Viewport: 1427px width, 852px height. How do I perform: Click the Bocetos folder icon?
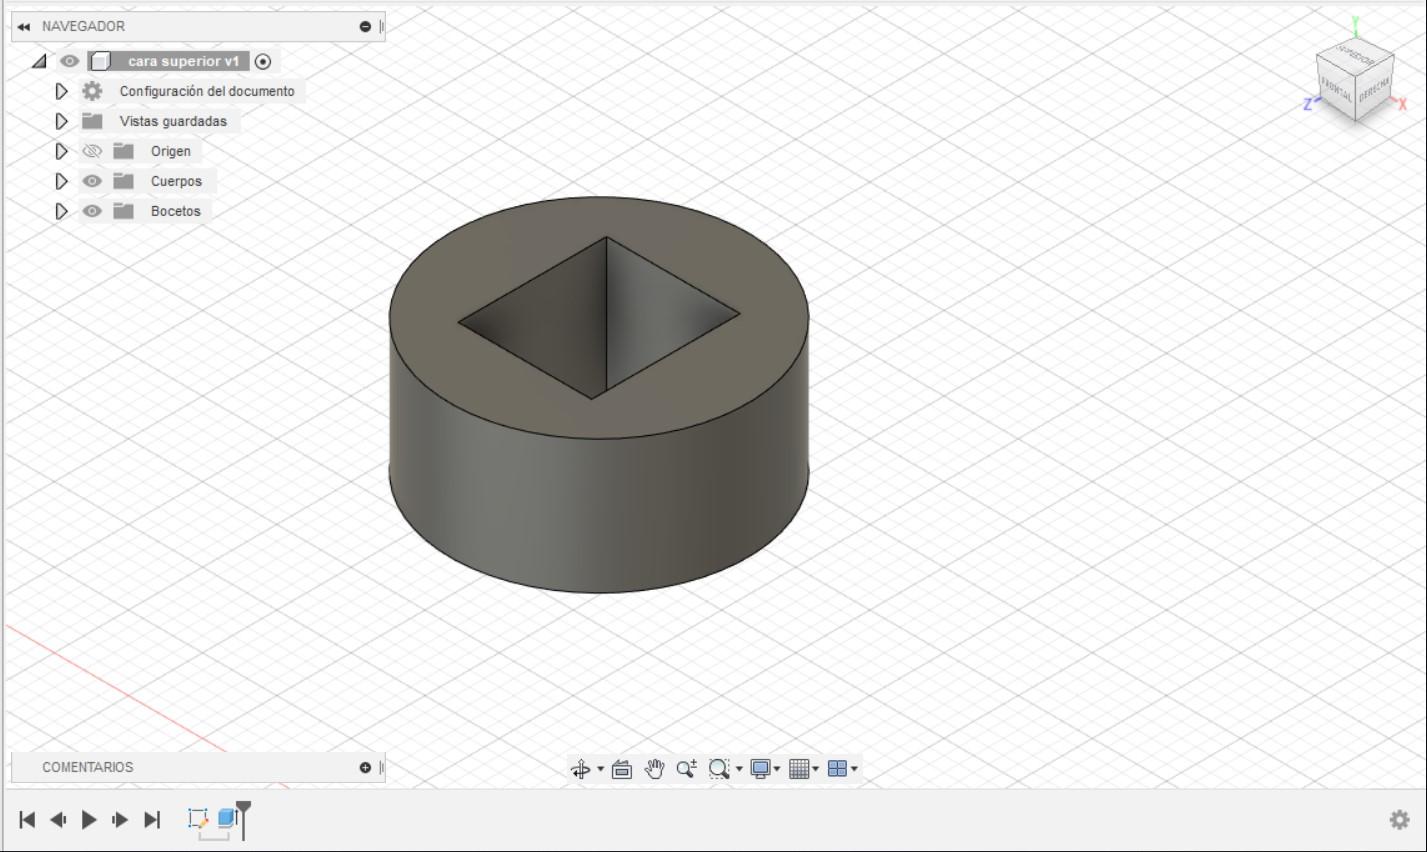pyautogui.click(x=123, y=212)
